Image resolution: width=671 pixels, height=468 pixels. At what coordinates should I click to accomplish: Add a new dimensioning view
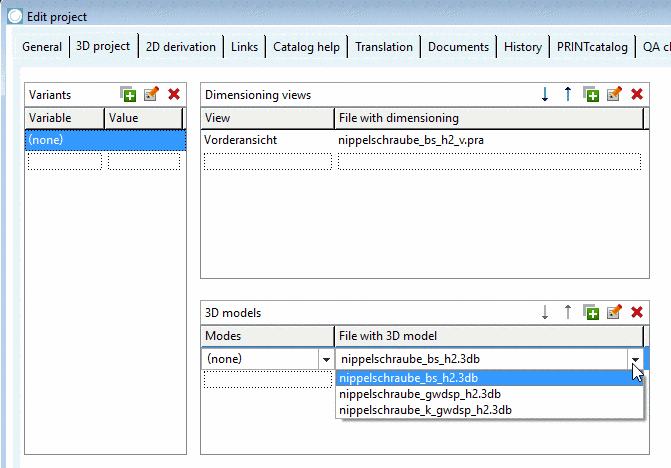[591, 94]
